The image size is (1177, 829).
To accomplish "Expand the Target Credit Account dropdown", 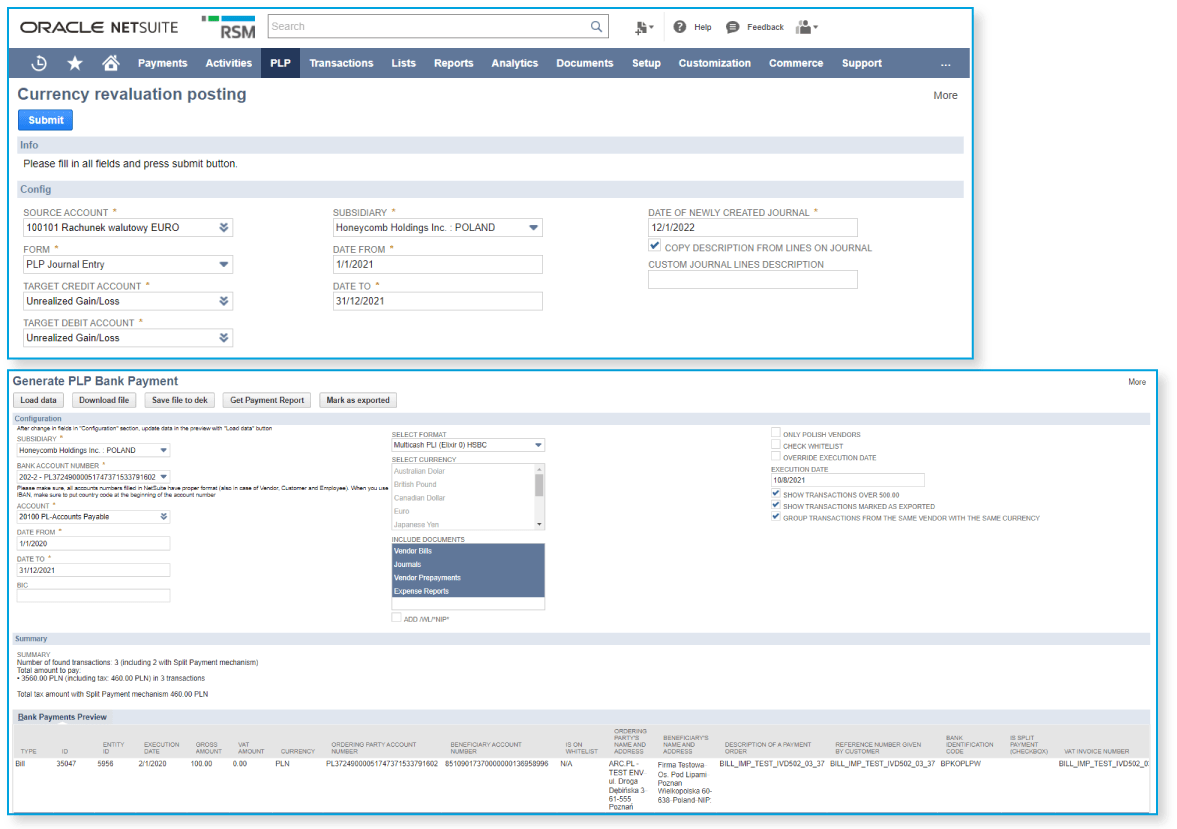I will click(224, 301).
